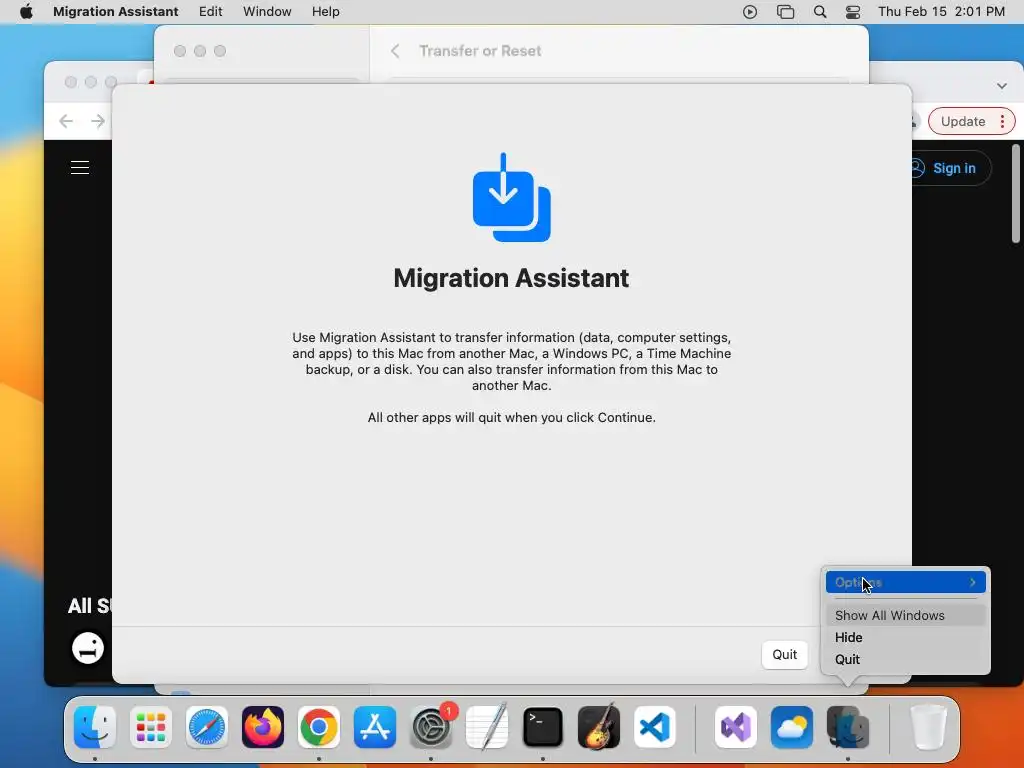
Task: Click the play circle menu bar icon
Action: pyautogui.click(x=750, y=12)
